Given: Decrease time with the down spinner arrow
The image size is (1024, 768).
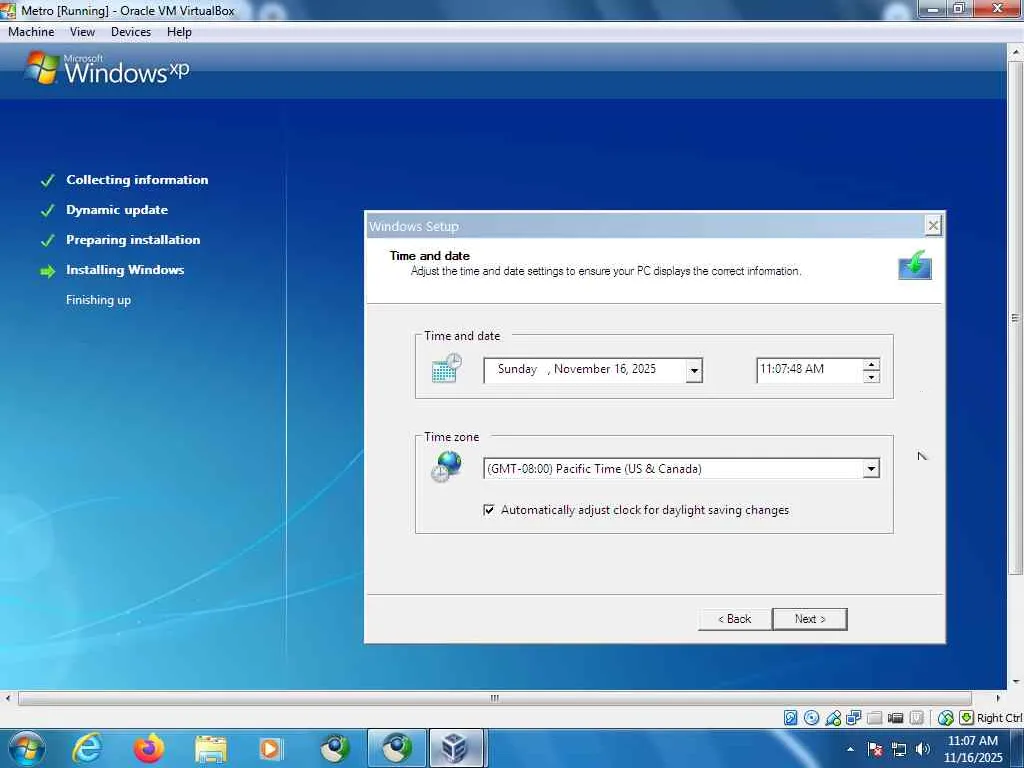Looking at the screenshot, I should point(871,377).
